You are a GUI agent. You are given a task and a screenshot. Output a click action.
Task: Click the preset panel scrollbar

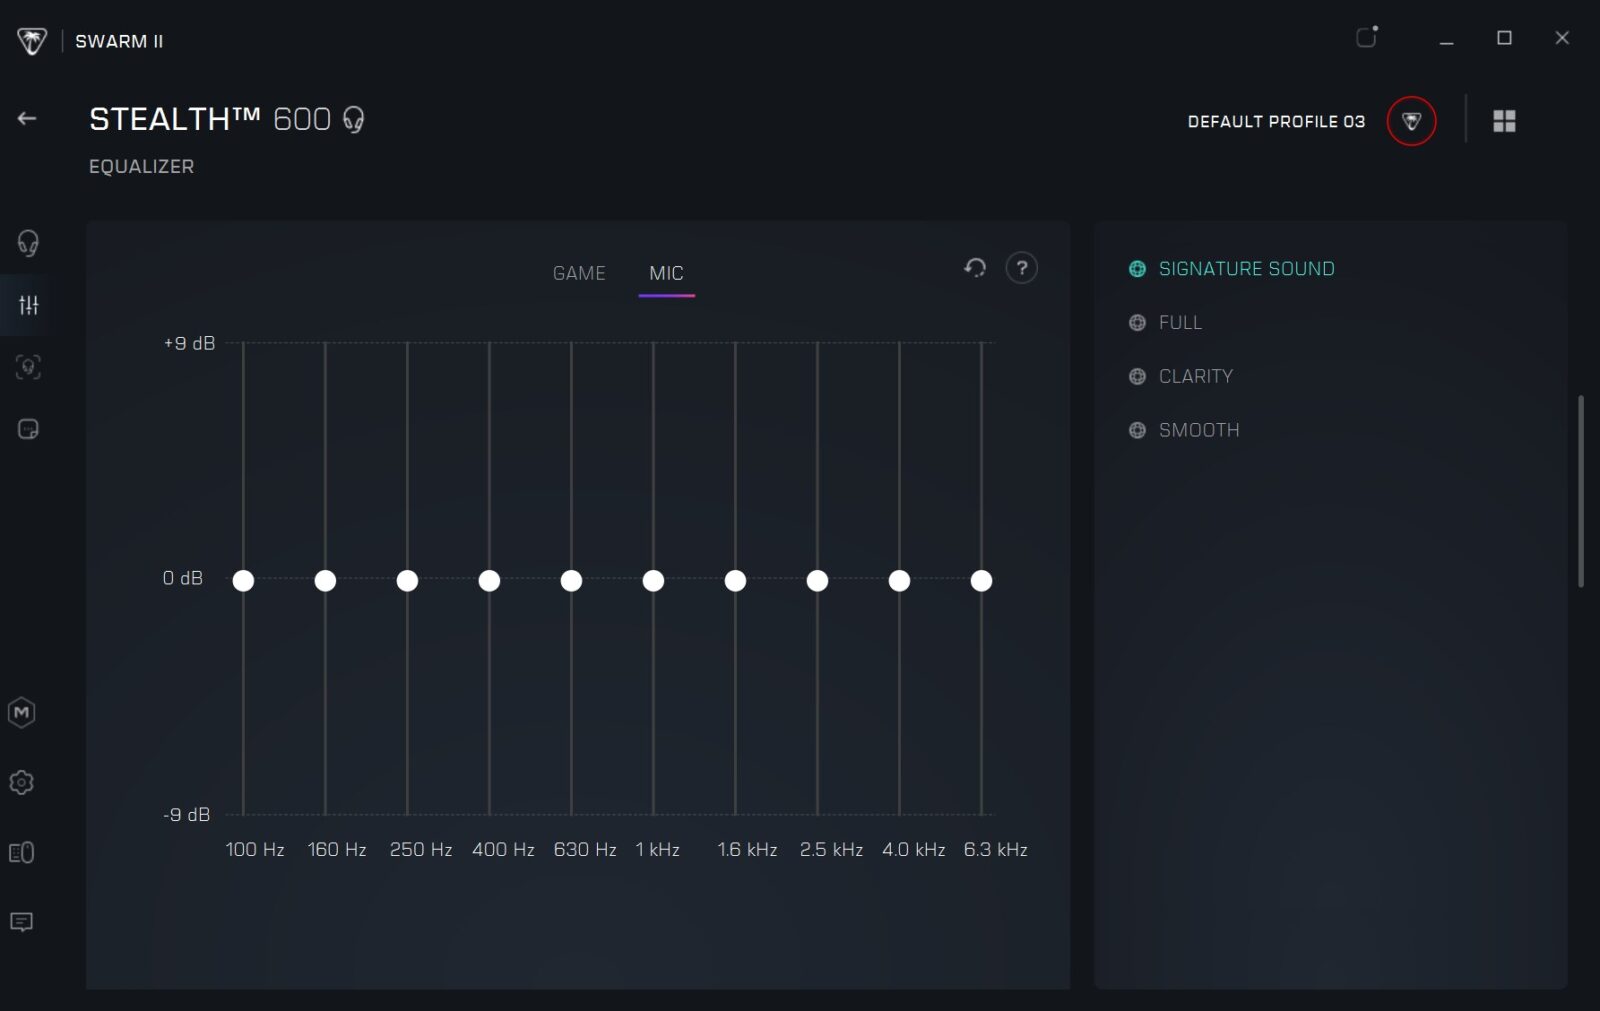[x=1580, y=490]
